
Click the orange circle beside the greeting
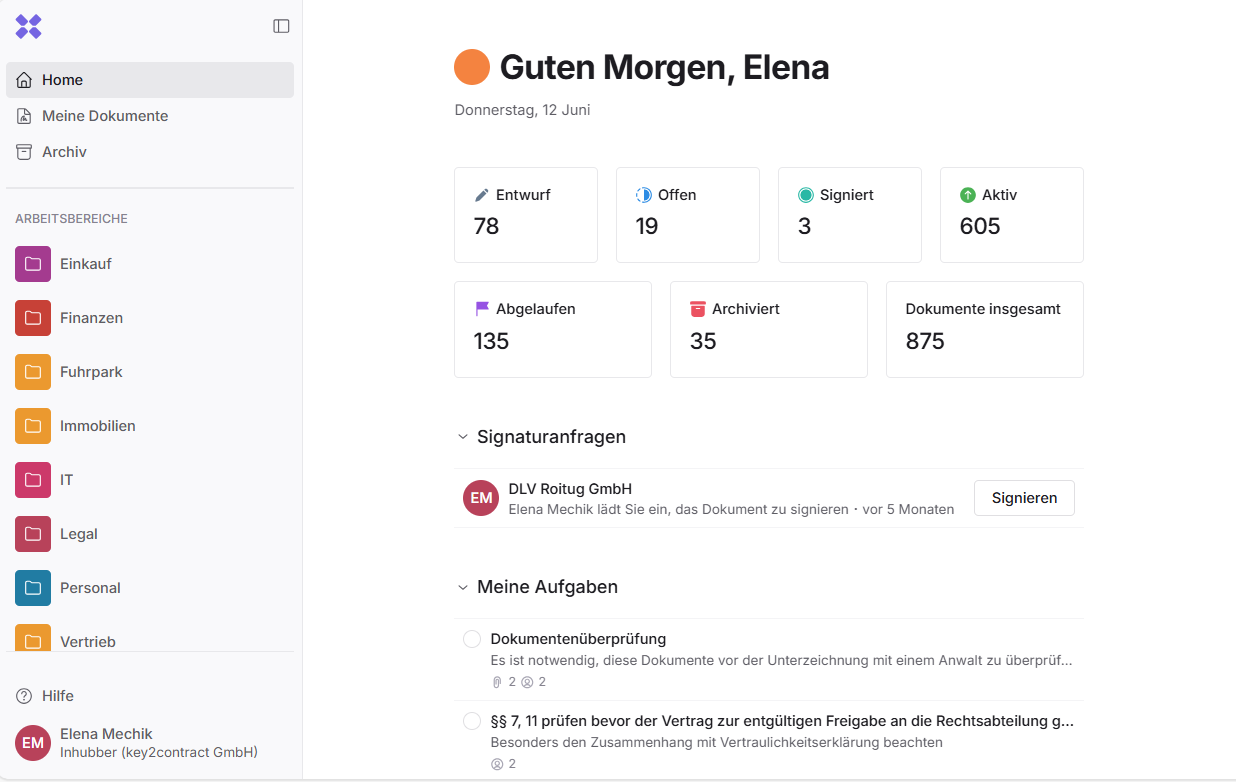(x=472, y=67)
